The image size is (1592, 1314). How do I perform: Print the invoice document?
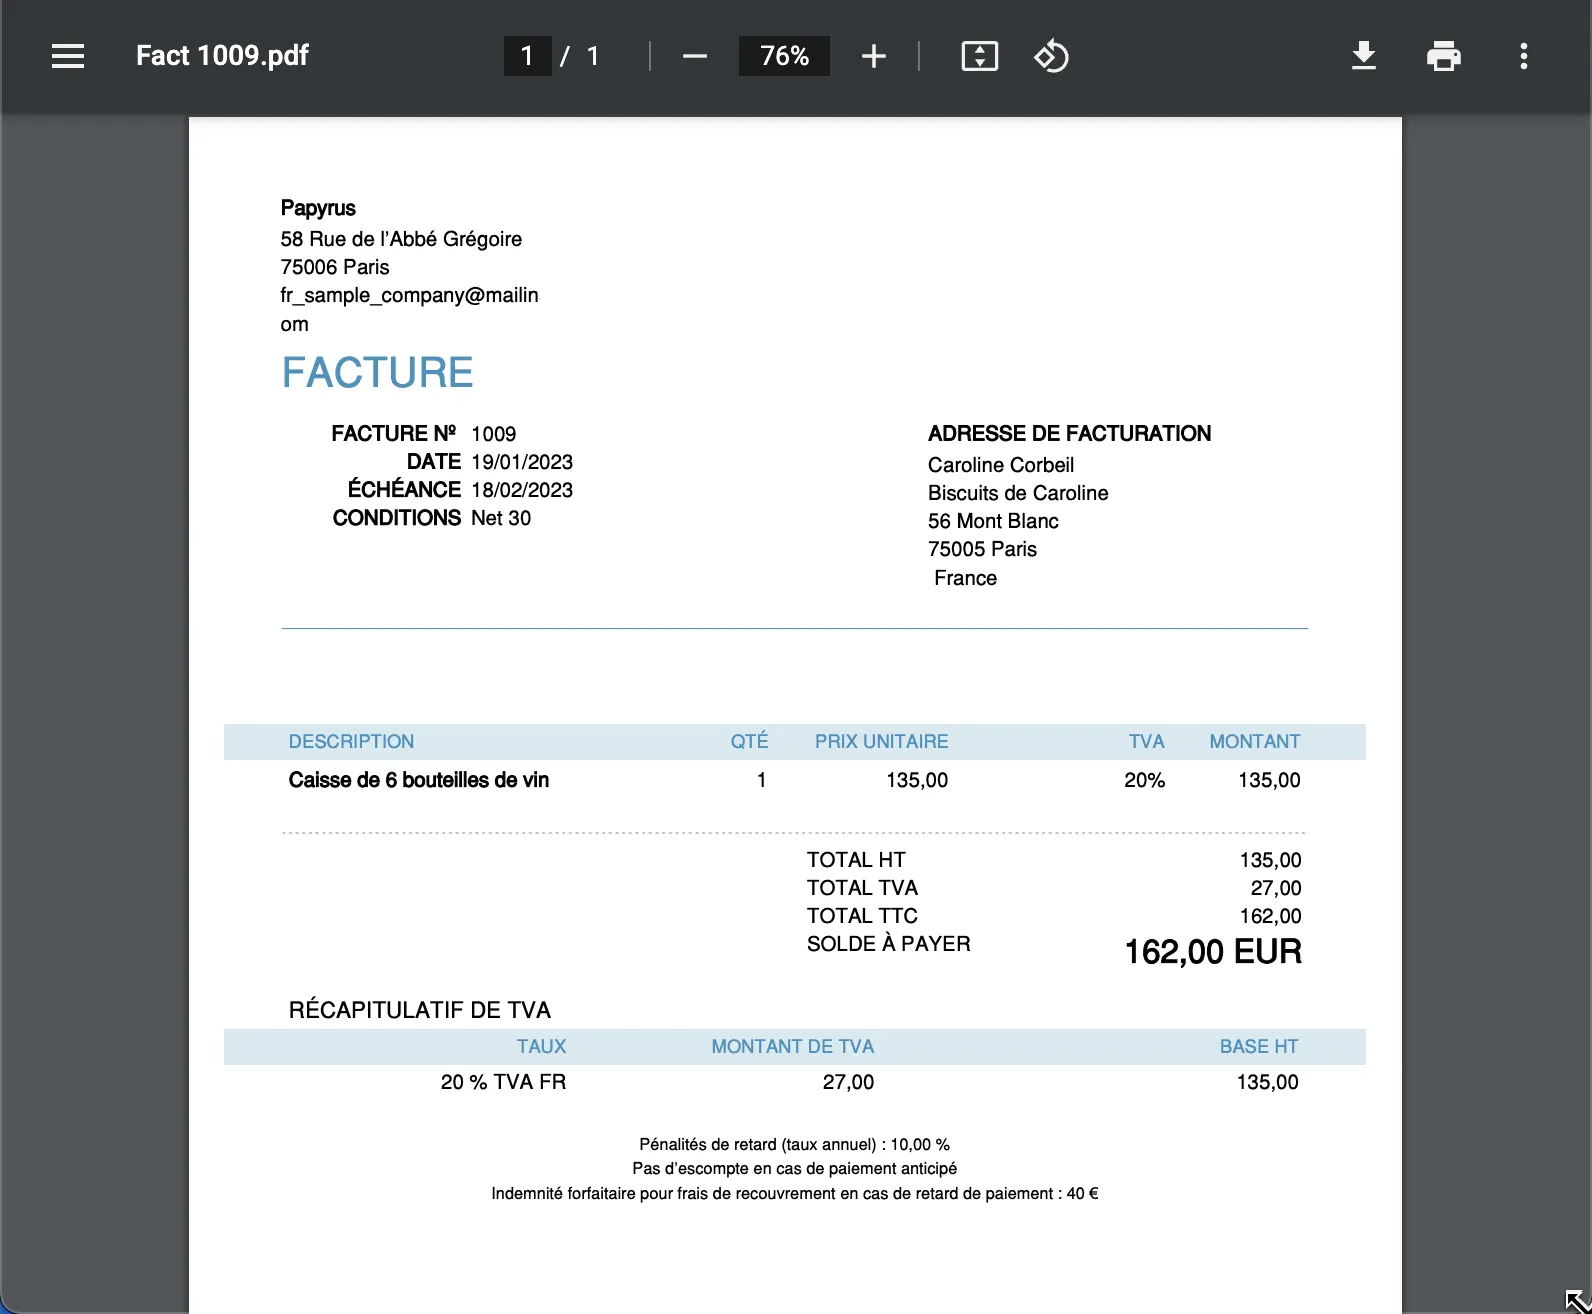1444,56
